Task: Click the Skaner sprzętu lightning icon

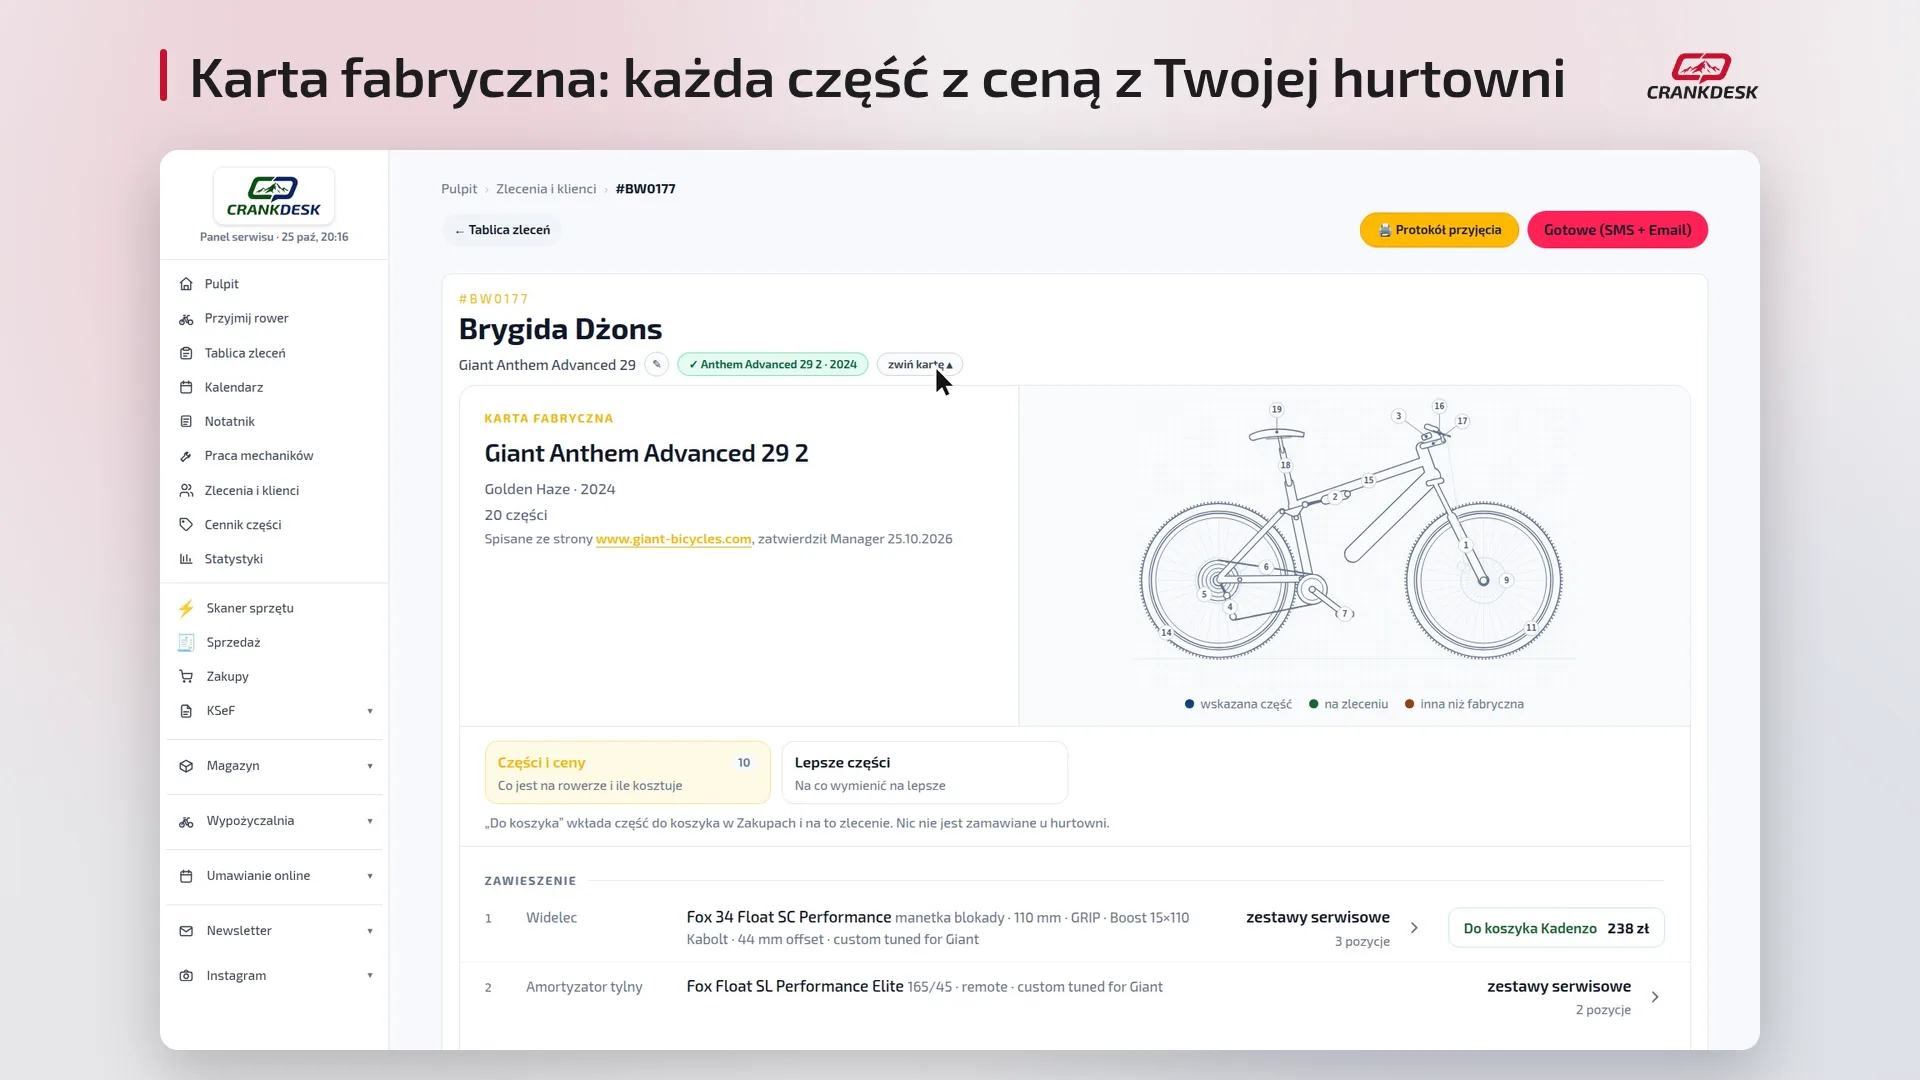Action: [x=186, y=608]
